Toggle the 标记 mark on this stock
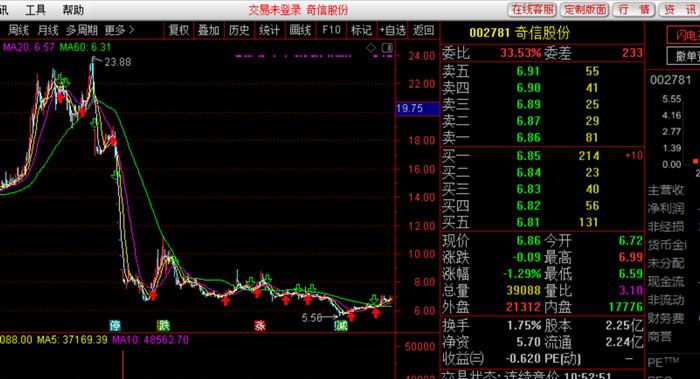Screen dimensions: 700x379 [x=361, y=30]
